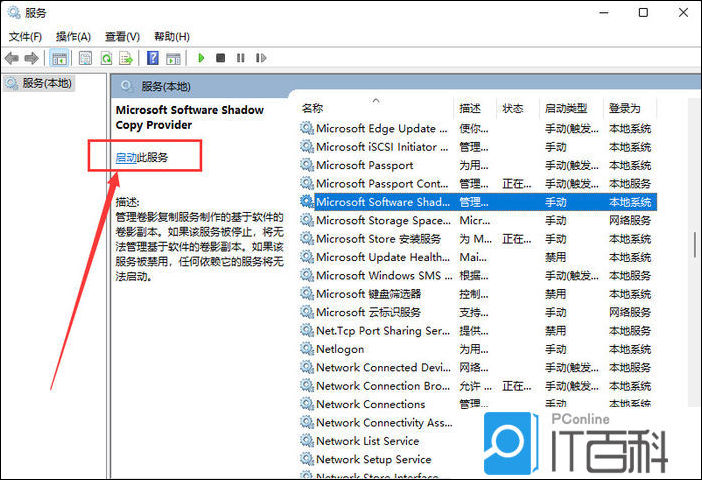The width and height of the screenshot is (702, 480).
Task: Click gear icon of Microsoft Edge Update row
Action: point(307,129)
